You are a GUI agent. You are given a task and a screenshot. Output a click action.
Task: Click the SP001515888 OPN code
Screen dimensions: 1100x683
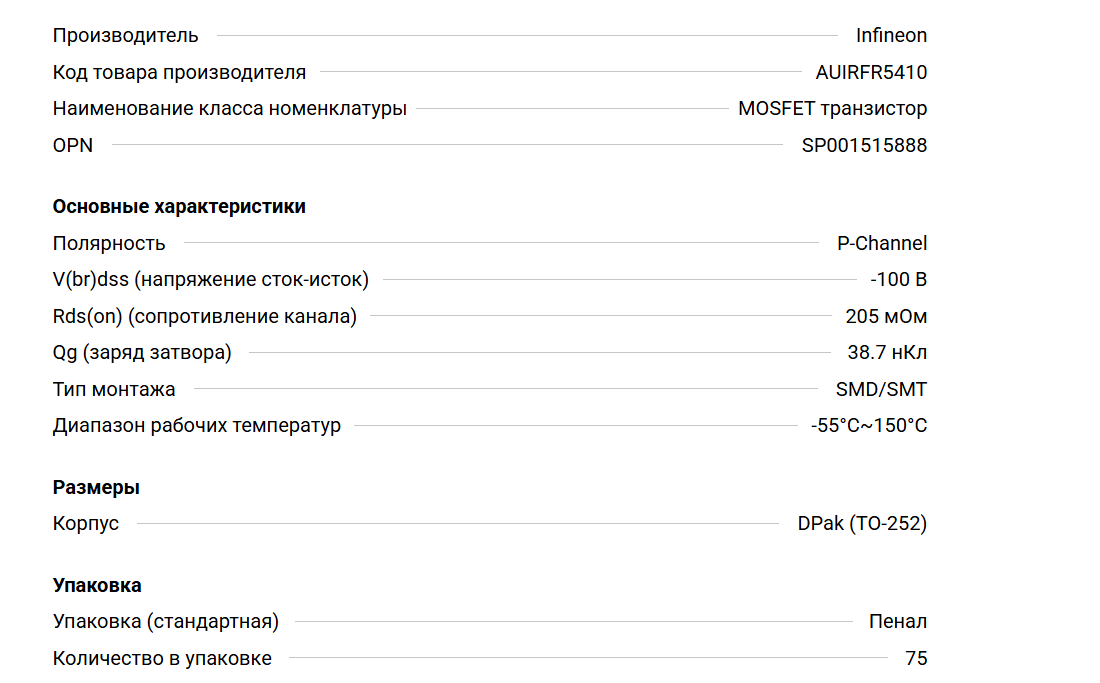point(864,145)
